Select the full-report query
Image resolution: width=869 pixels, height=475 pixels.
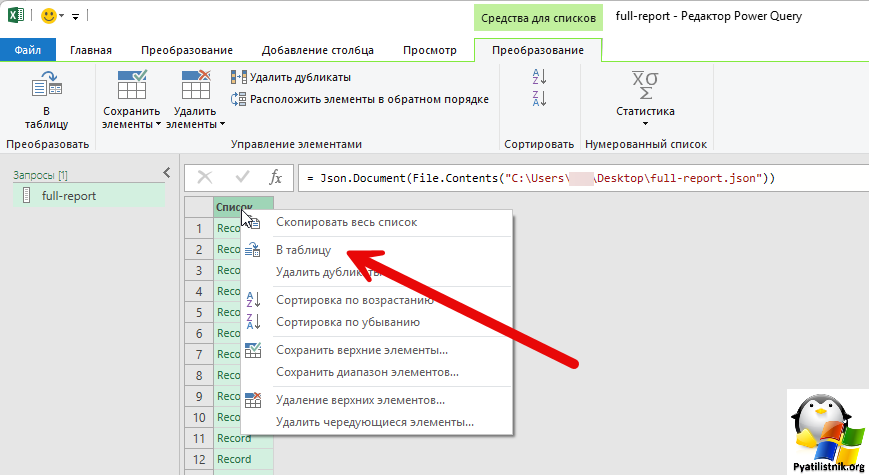tap(89, 196)
